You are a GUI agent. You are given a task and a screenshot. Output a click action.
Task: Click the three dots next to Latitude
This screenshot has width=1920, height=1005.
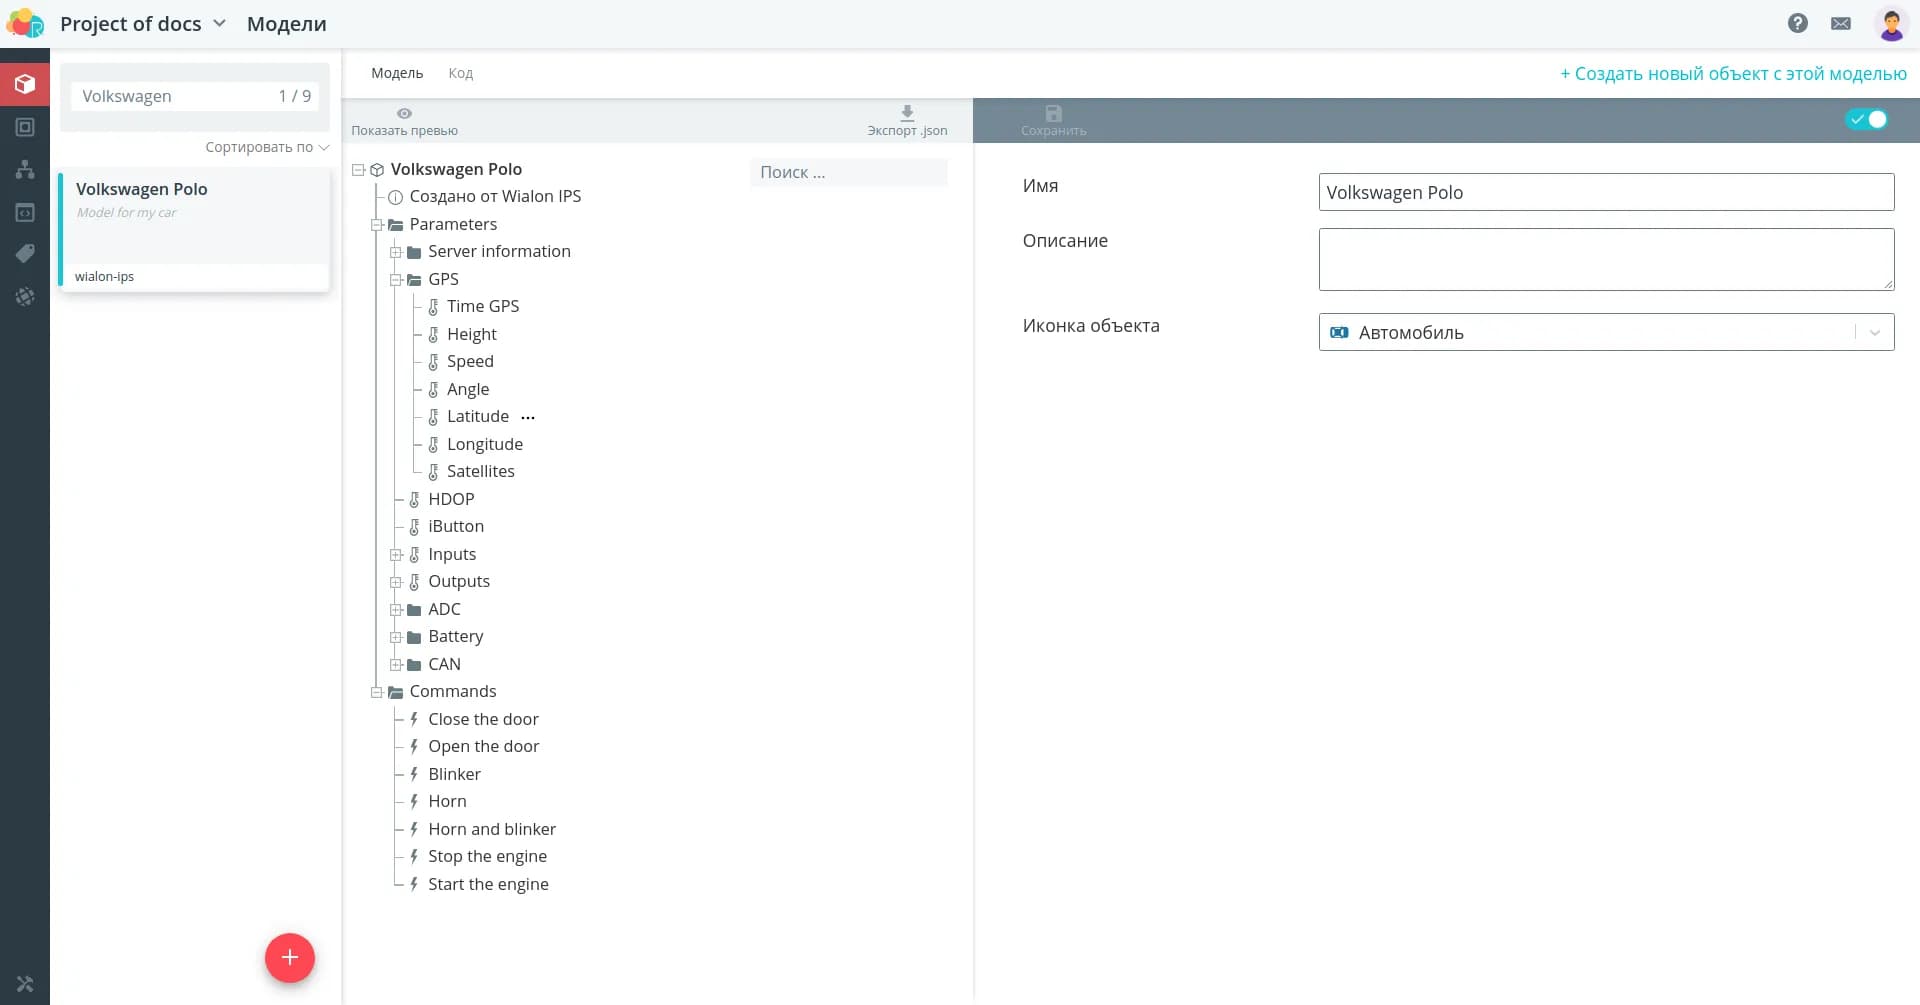click(528, 418)
